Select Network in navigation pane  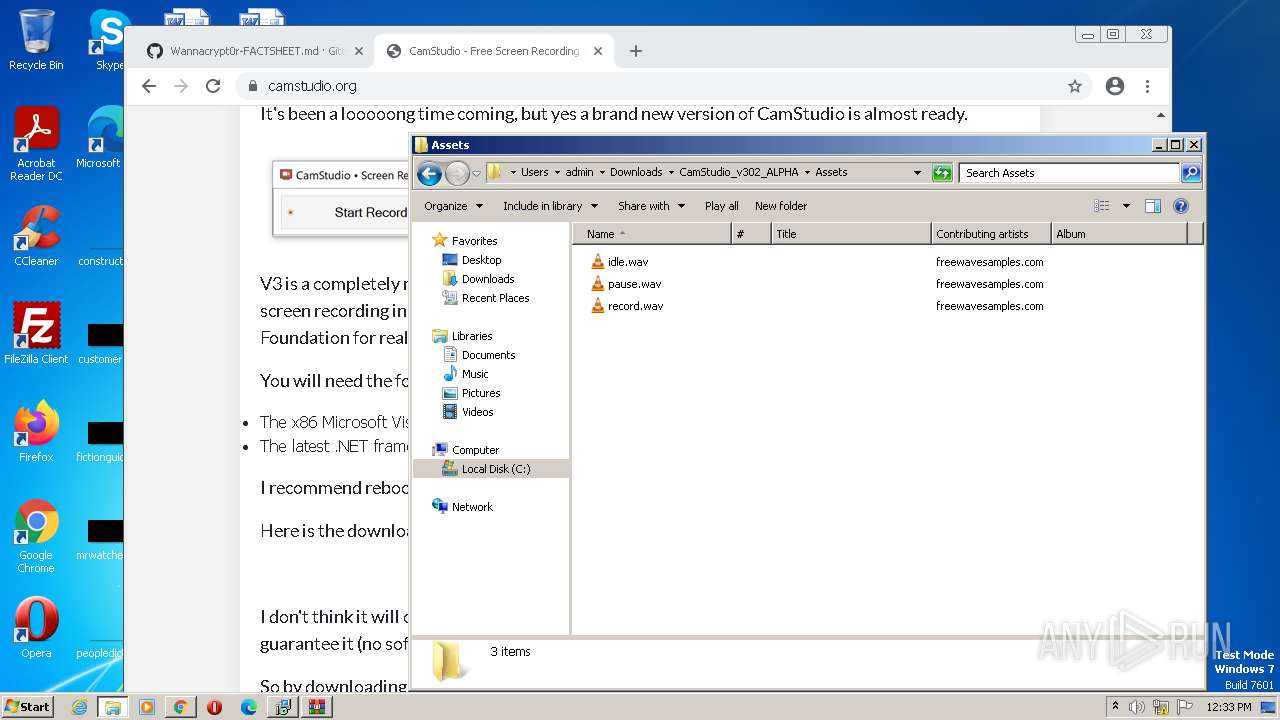coord(472,507)
